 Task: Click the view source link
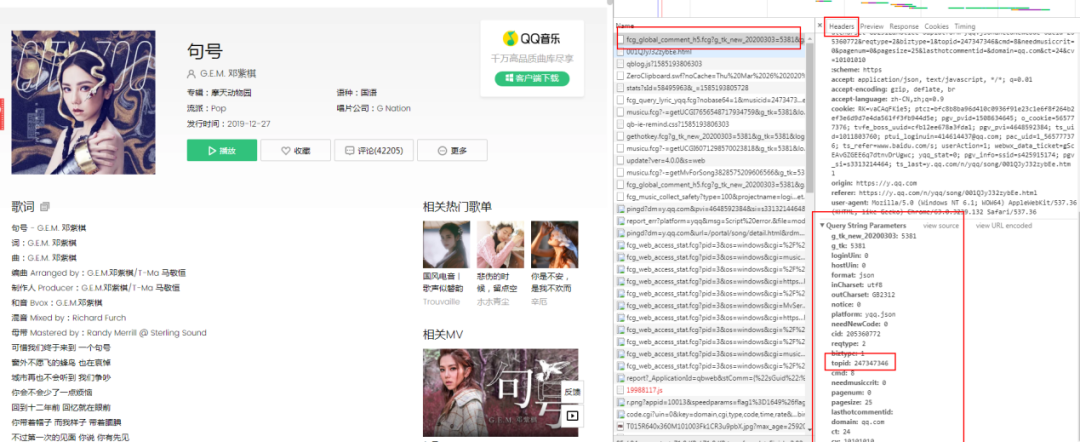[941, 226]
